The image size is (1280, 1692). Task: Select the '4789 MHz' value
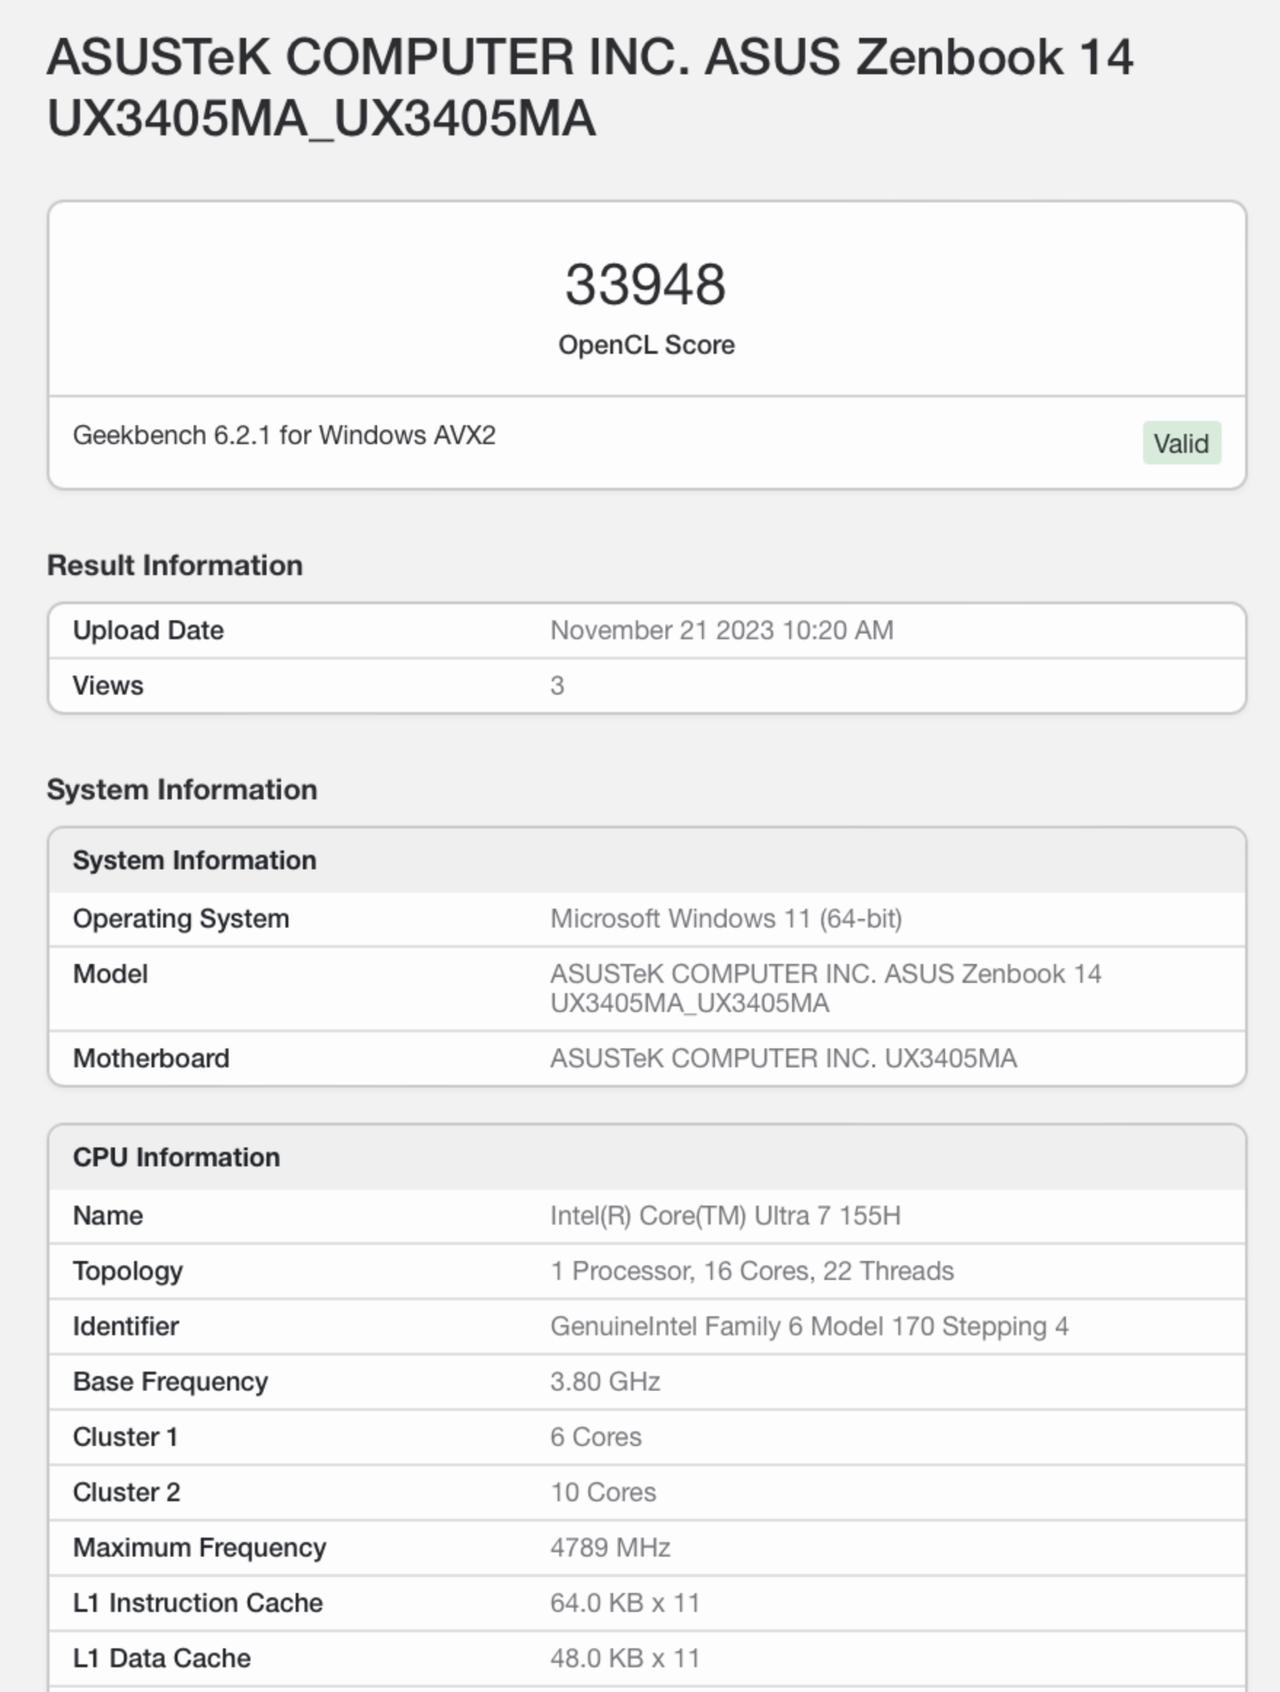610,1547
